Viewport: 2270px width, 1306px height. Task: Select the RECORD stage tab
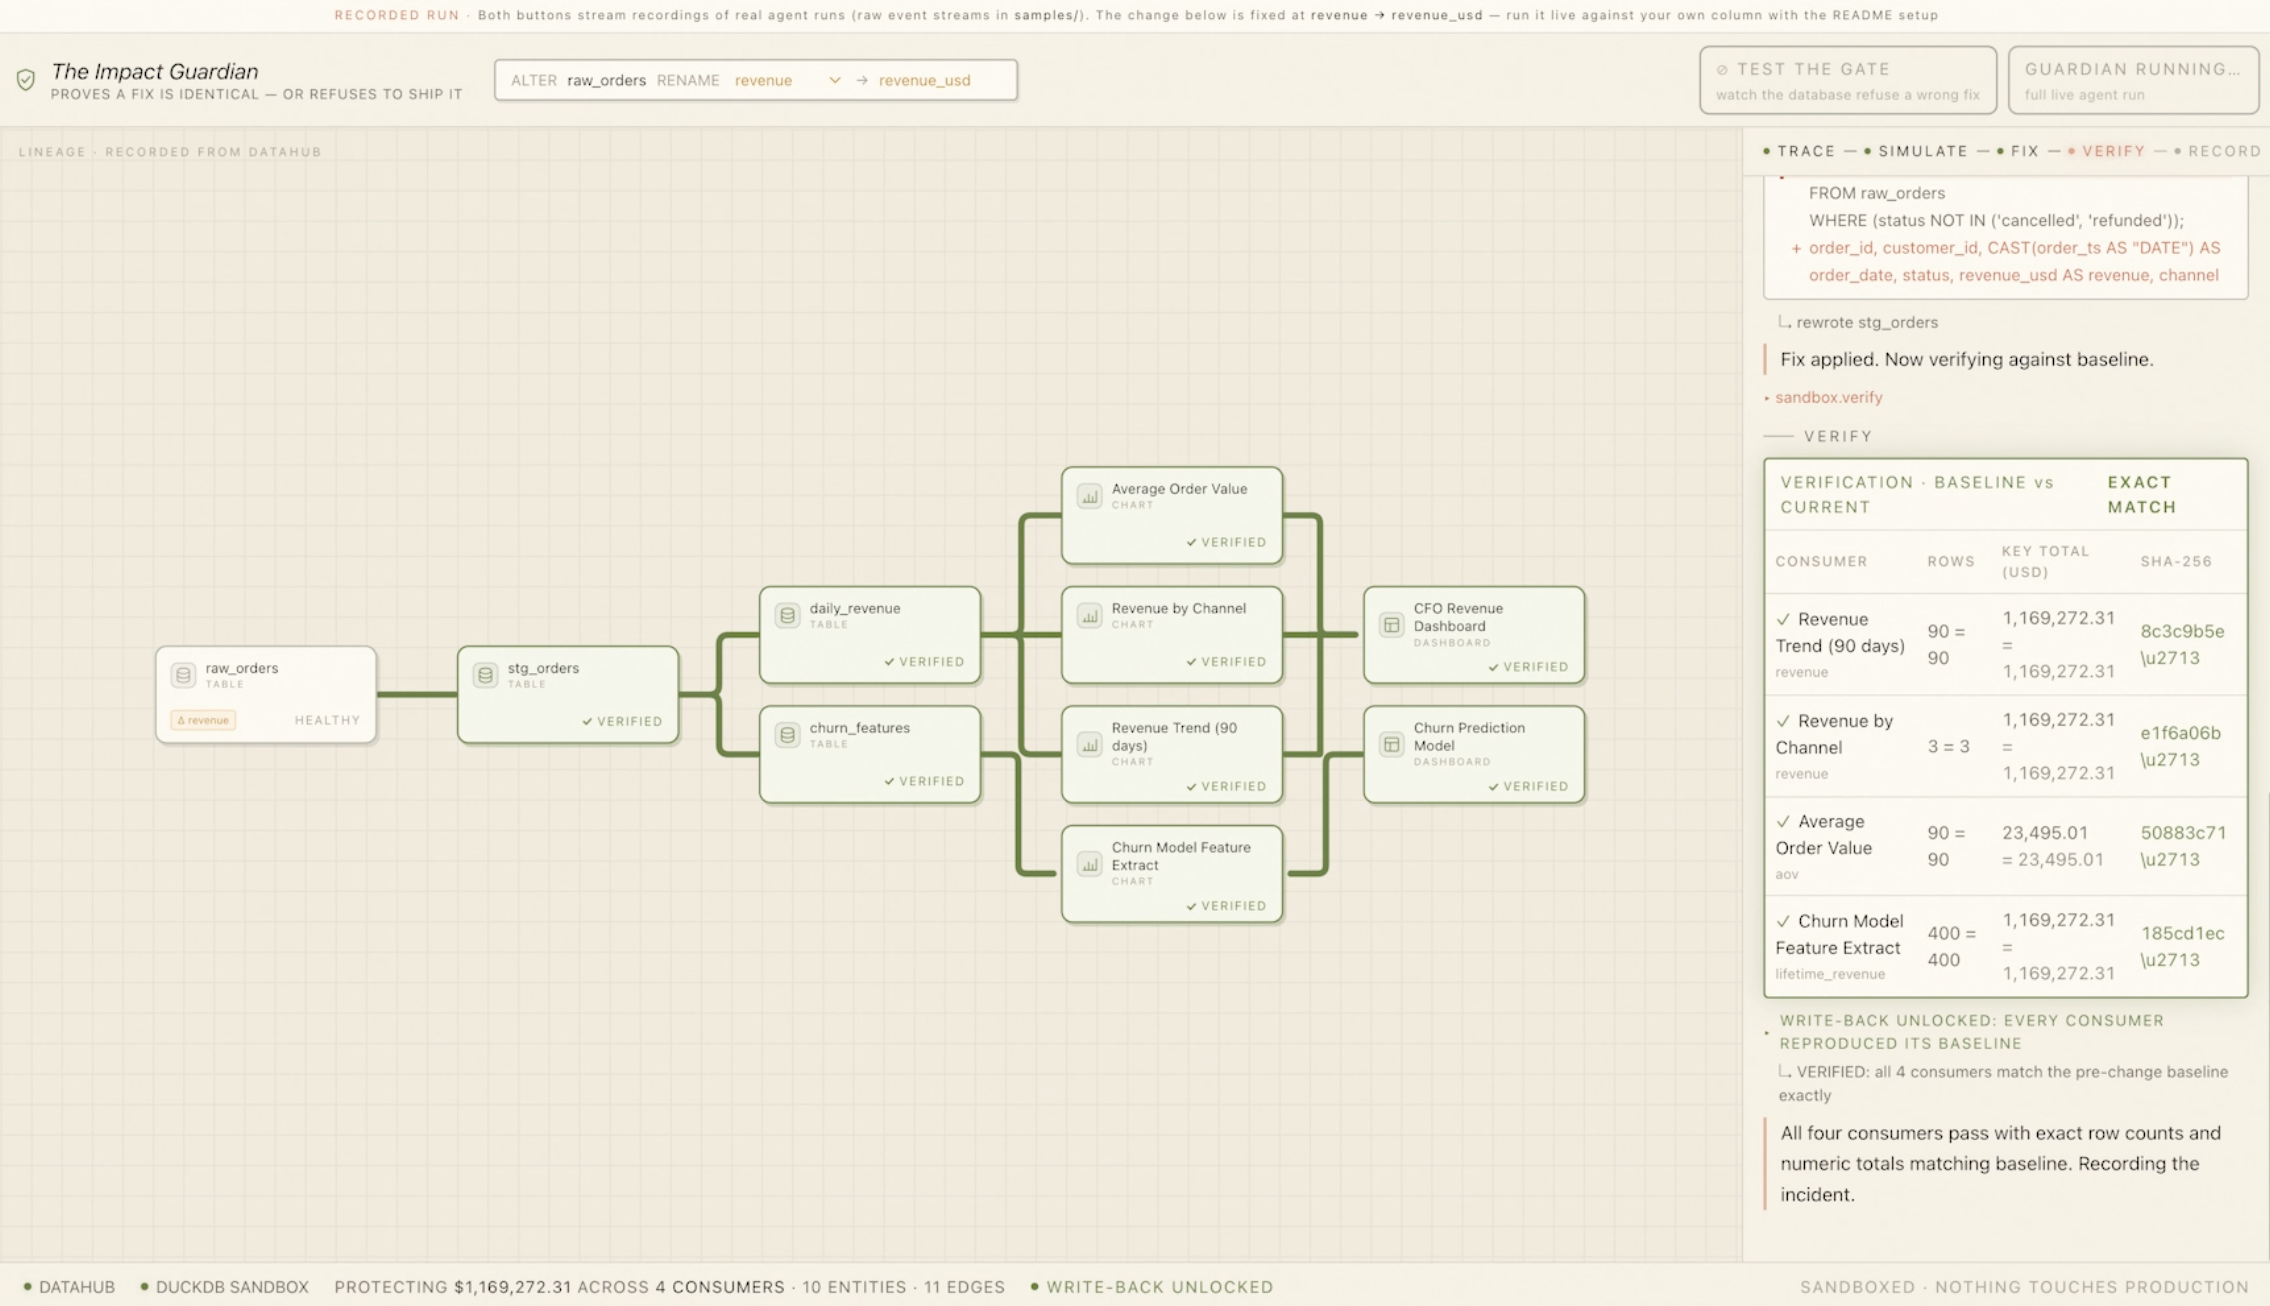(x=2216, y=151)
